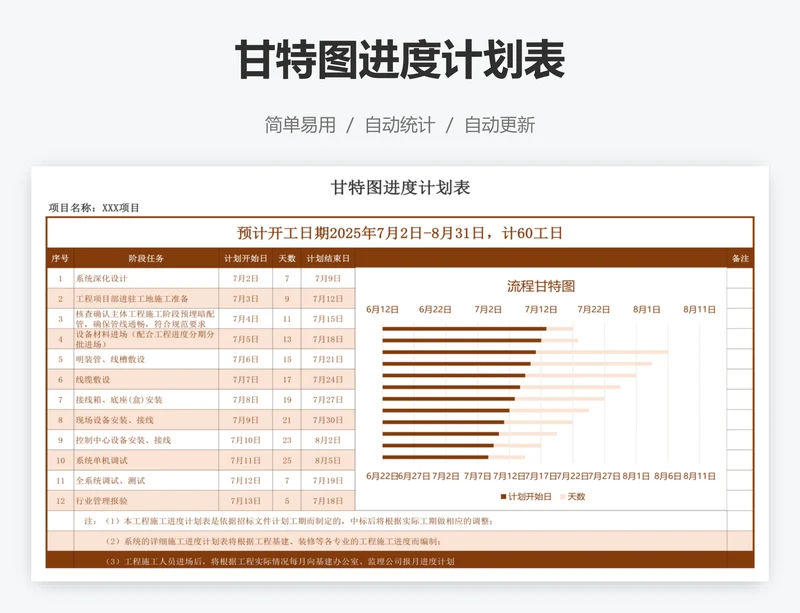The height and width of the screenshot is (613, 800).
Task: Click the start date cell 7月10日
Action: click(x=245, y=440)
